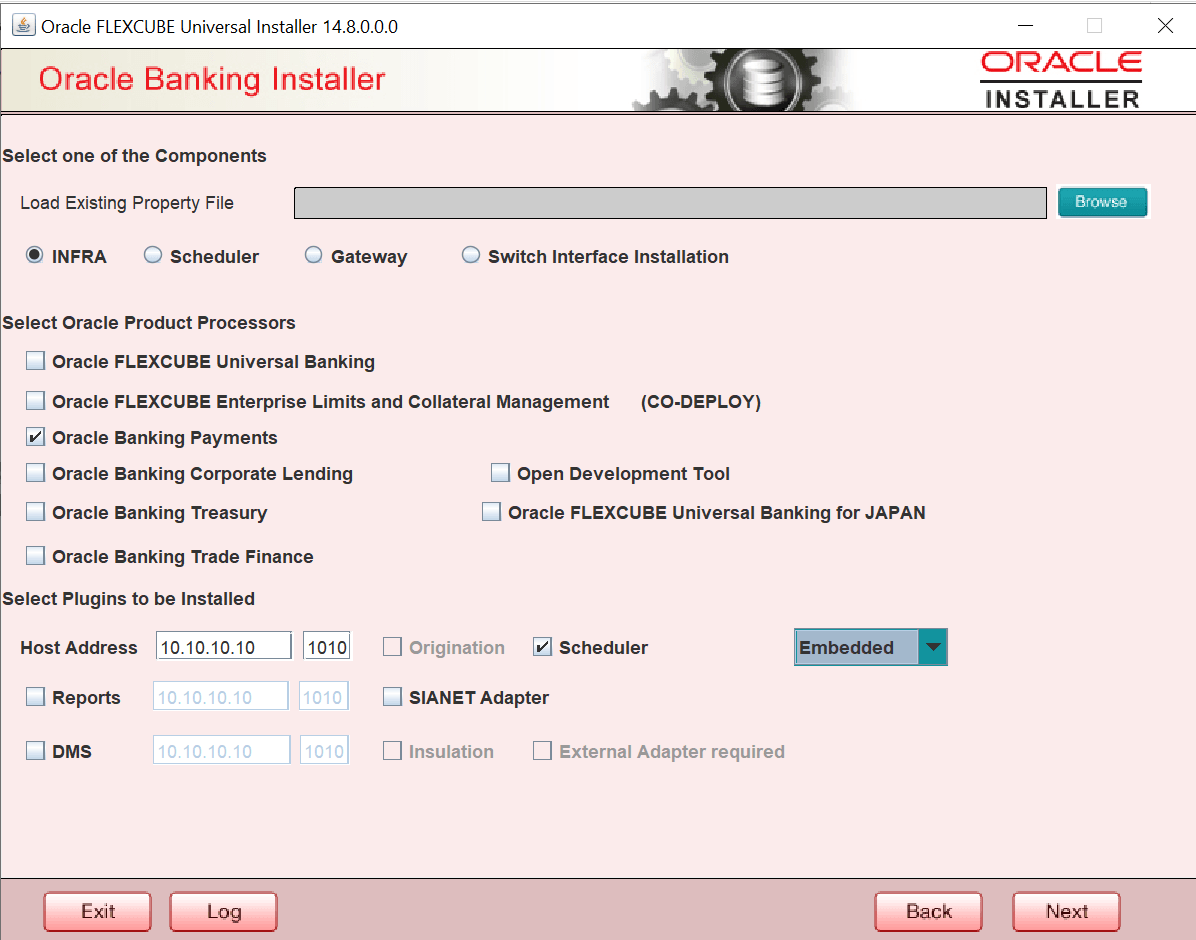Click 'Select Oracle Product Processors' heading
Image resolution: width=1196 pixels, height=940 pixels.
point(149,323)
